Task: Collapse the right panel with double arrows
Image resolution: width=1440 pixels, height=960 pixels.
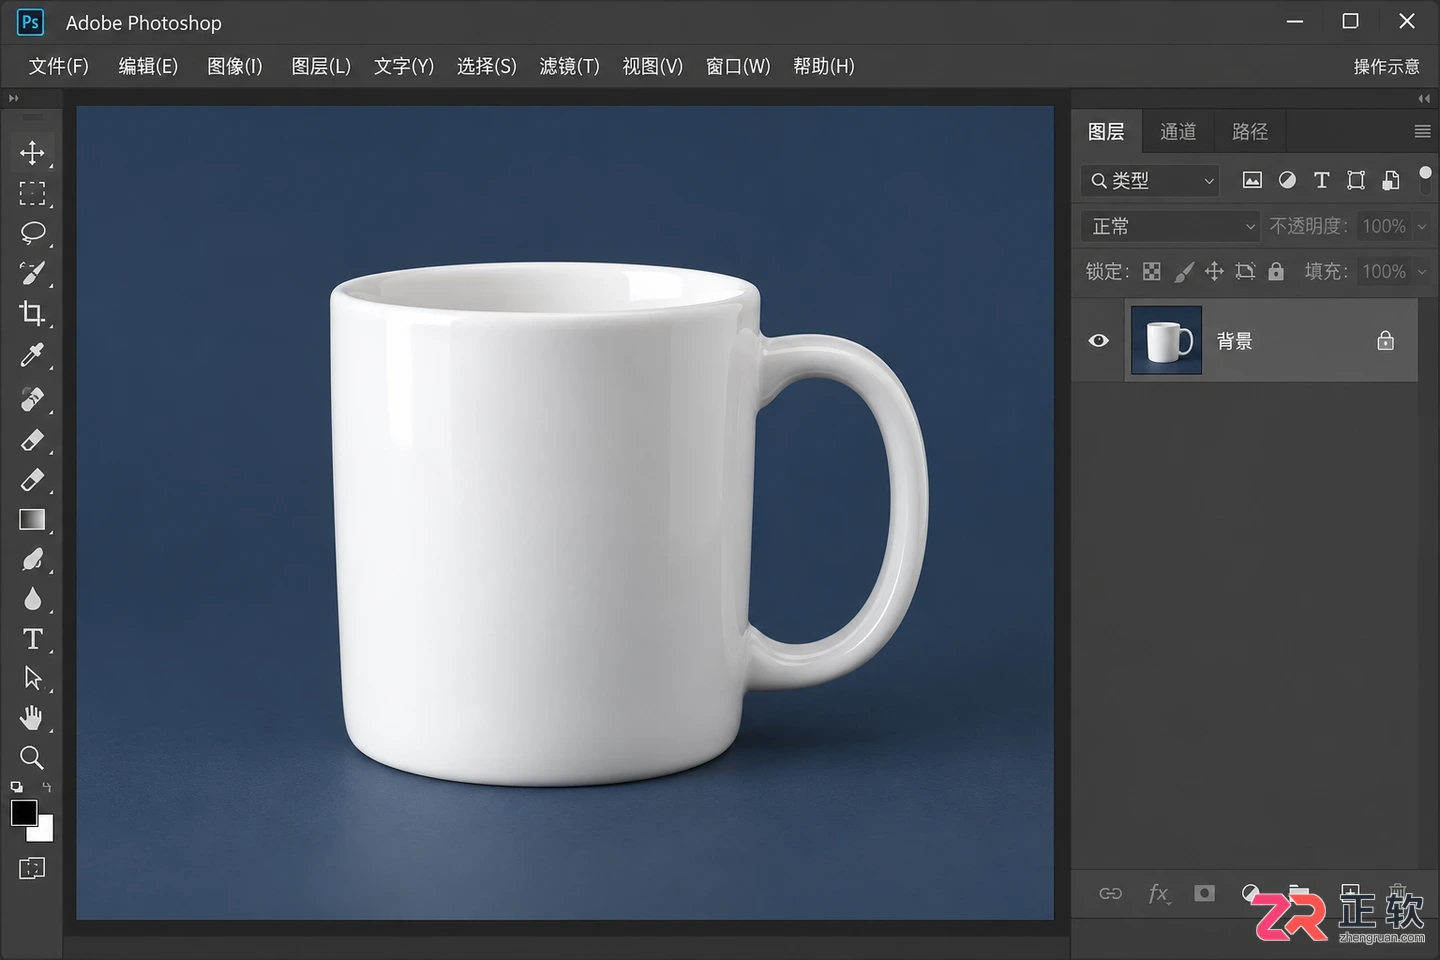Action: click(1424, 98)
